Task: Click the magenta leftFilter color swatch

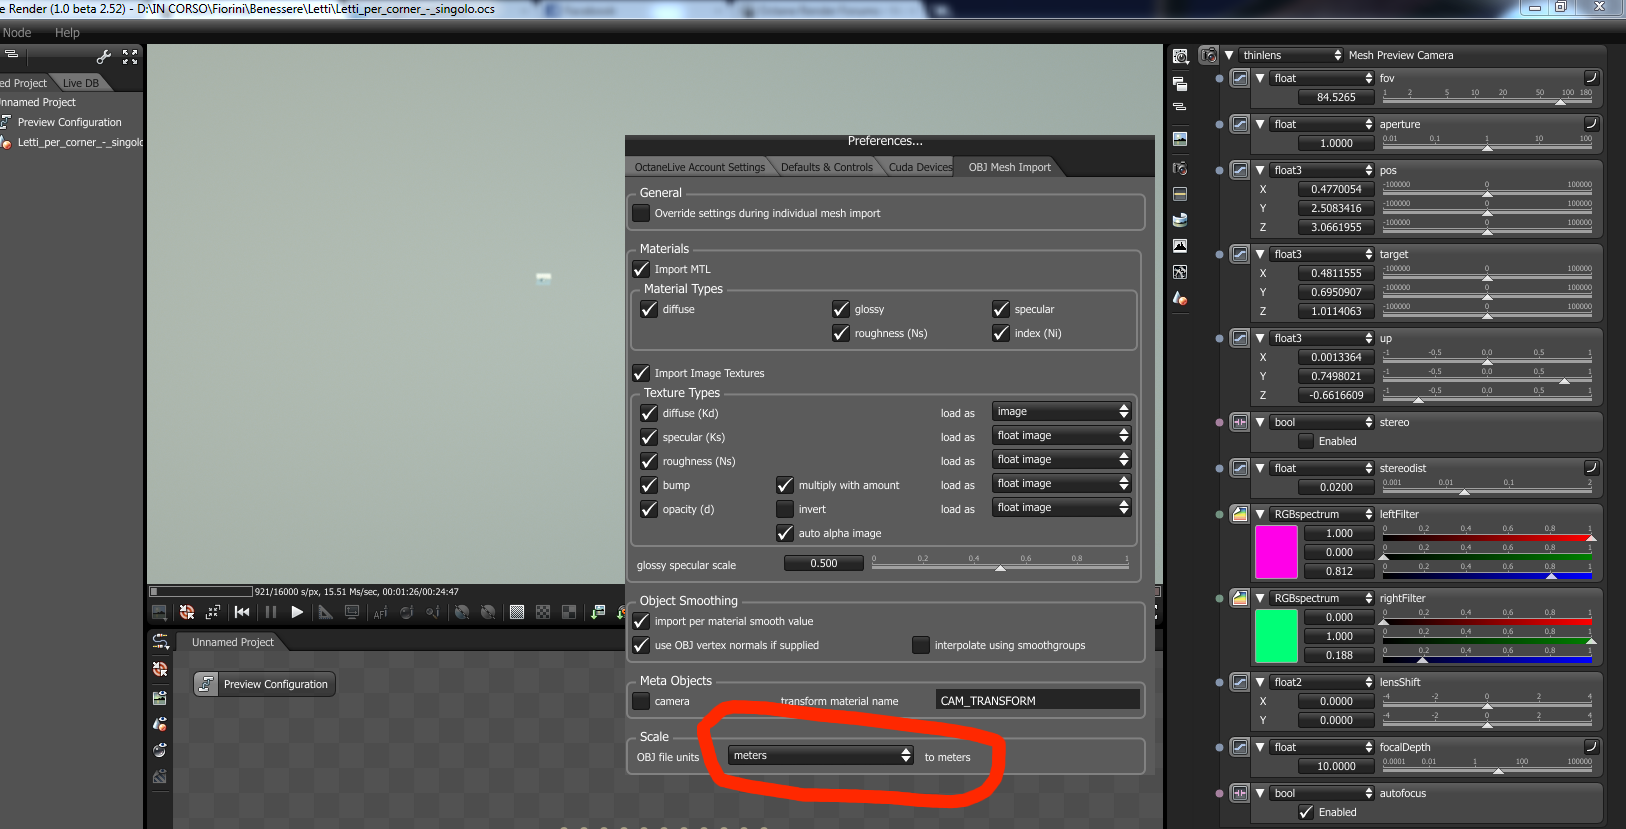Action: pos(1276,552)
